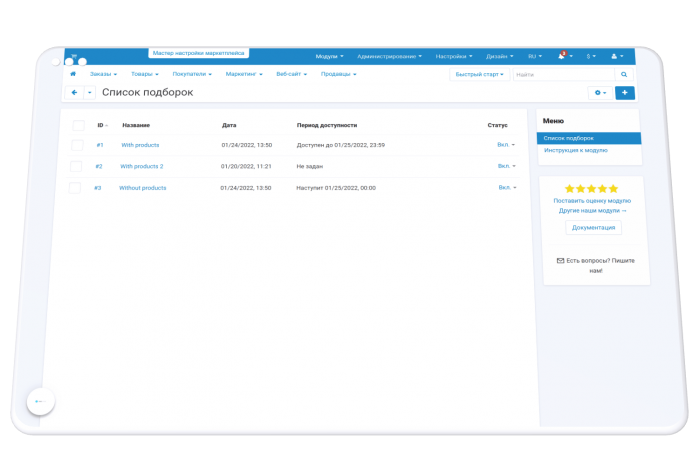Open status dropdown for With products 2
Image resolution: width=700 pixels, height=466 pixels.
pos(507,166)
